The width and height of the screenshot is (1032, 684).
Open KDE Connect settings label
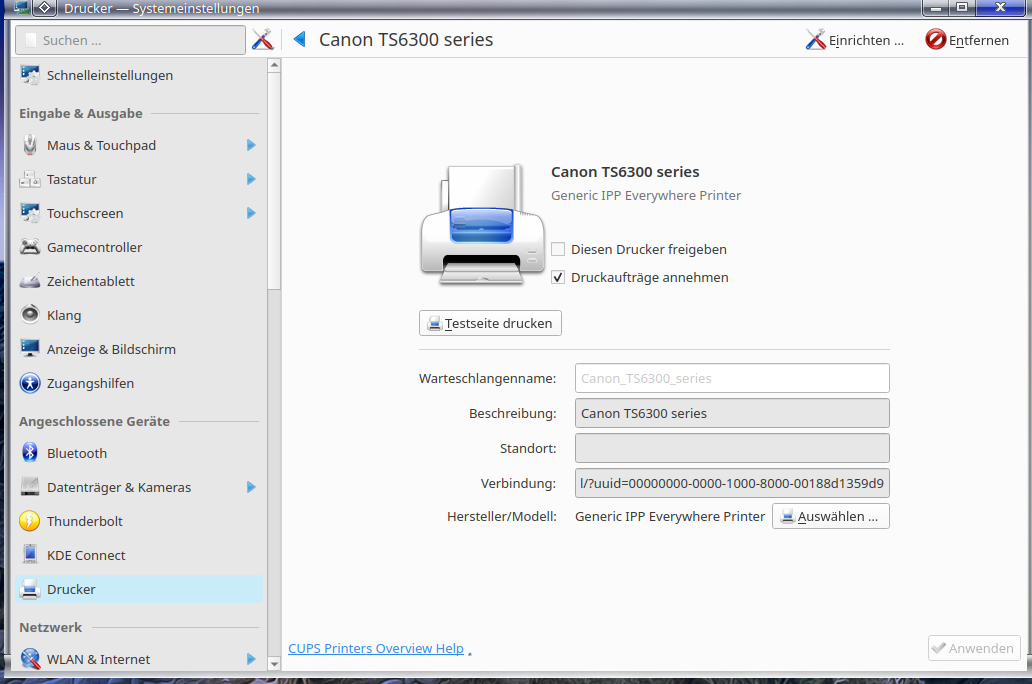pyautogui.click(x=86, y=555)
